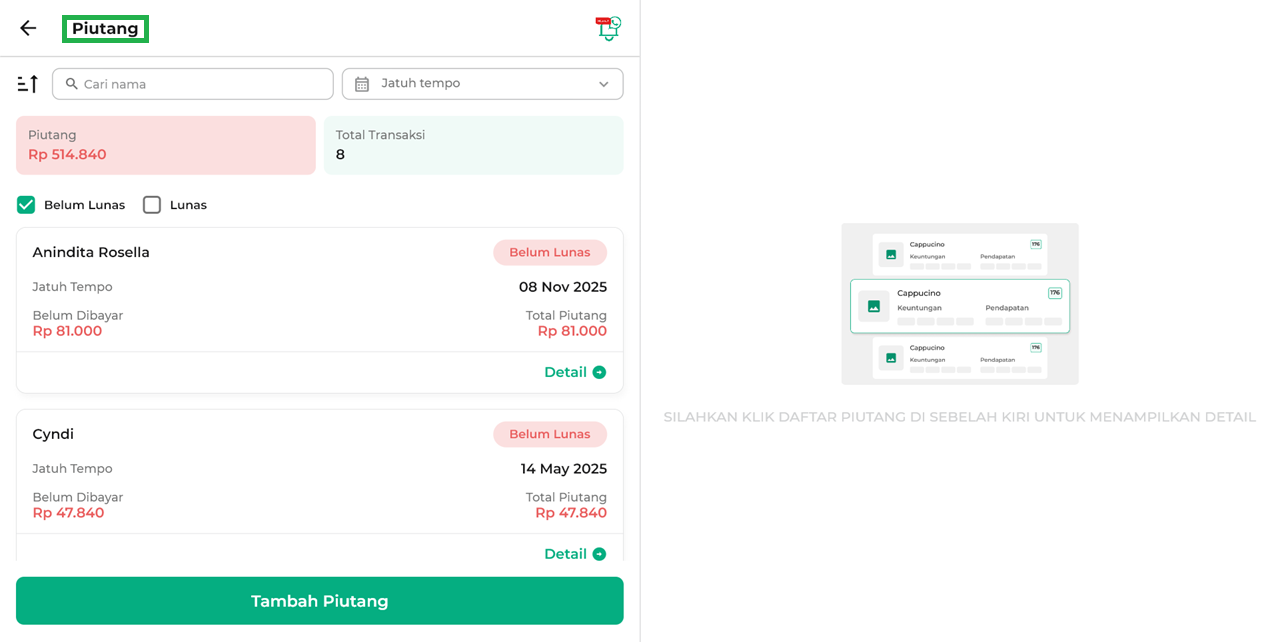The image size is (1278, 642).
Task: Click the placeholder illustration on right panel
Action: [x=959, y=304]
